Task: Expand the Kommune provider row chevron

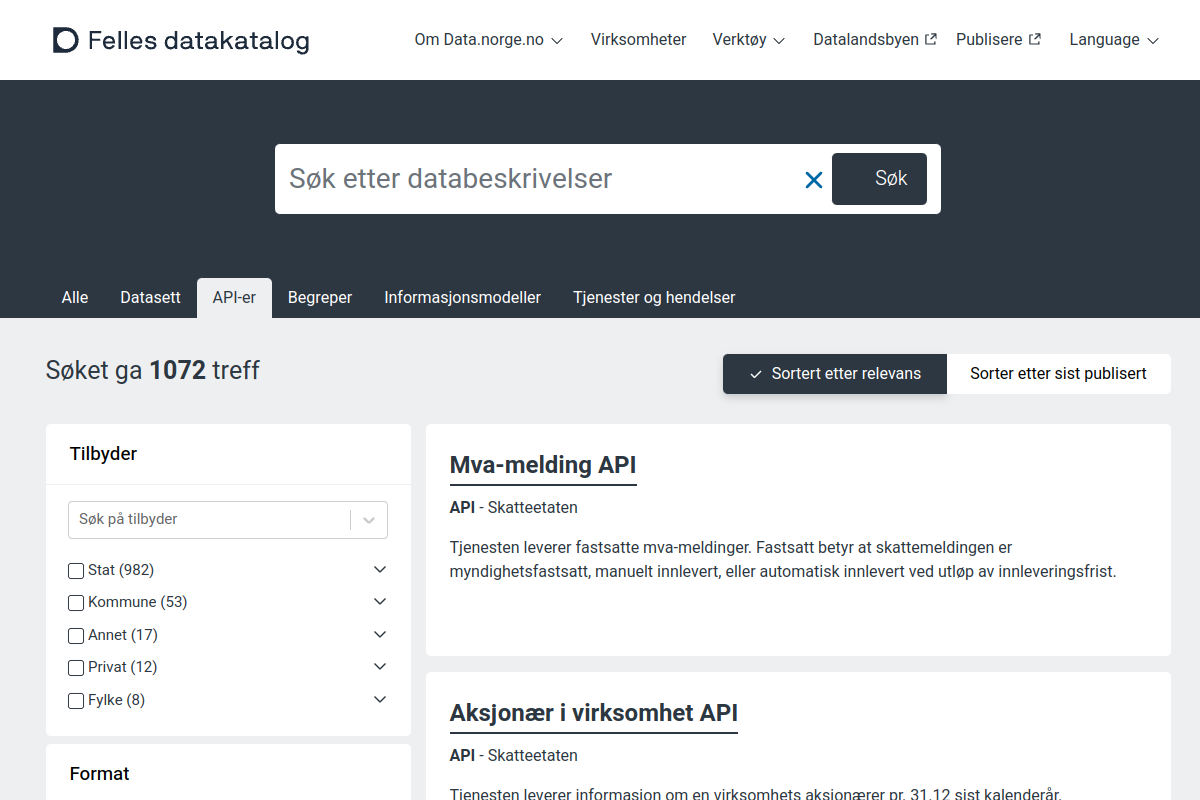Action: click(380, 601)
